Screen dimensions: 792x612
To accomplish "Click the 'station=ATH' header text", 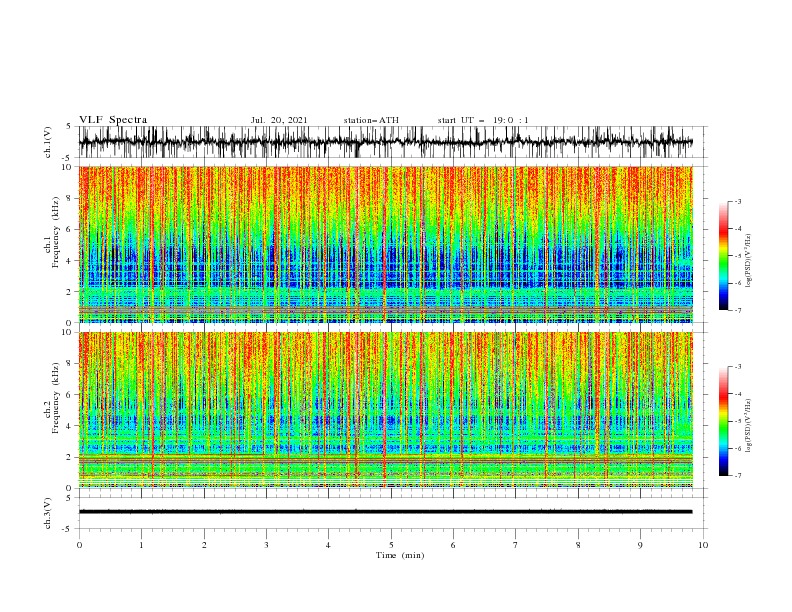I will click(371, 120).
